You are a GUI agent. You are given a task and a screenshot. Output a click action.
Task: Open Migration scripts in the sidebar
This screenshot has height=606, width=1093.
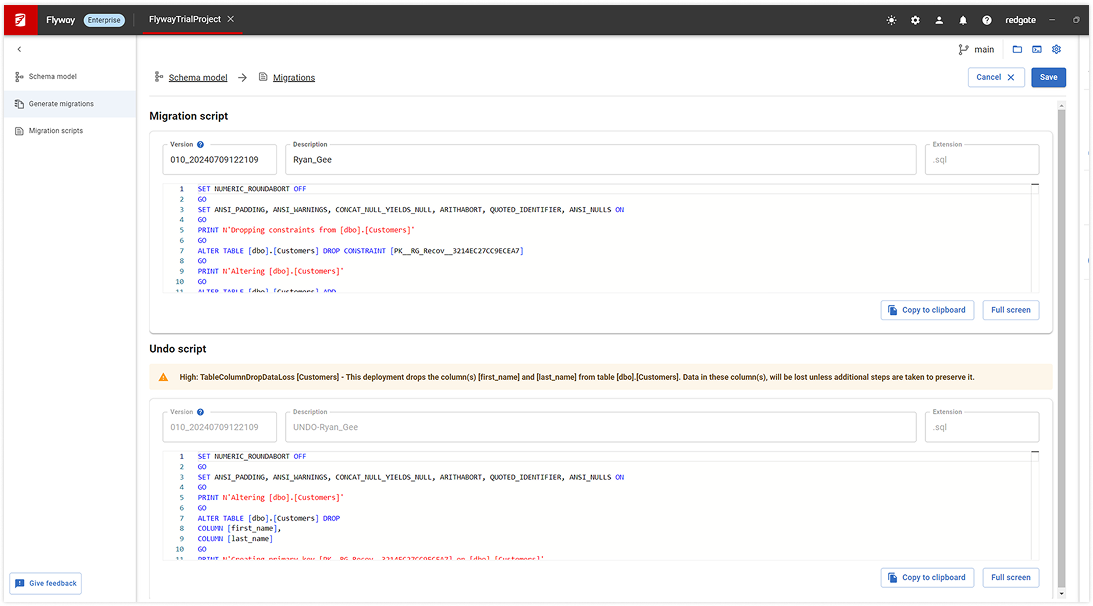click(55, 131)
